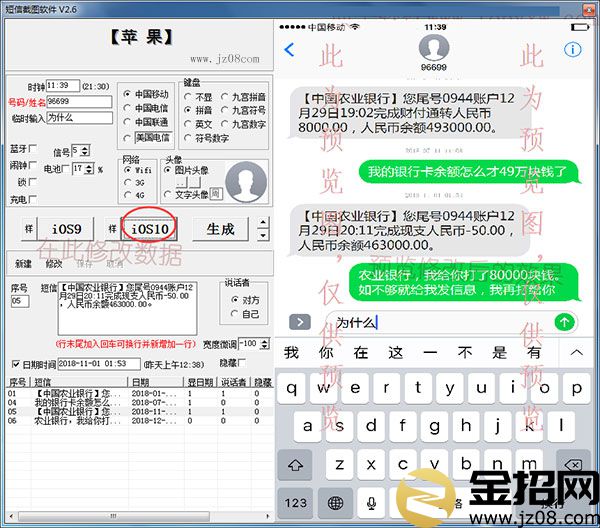This screenshot has width=600, height=528.
Task: Toggle the 隐藏 checkbox
Action: tap(242, 362)
